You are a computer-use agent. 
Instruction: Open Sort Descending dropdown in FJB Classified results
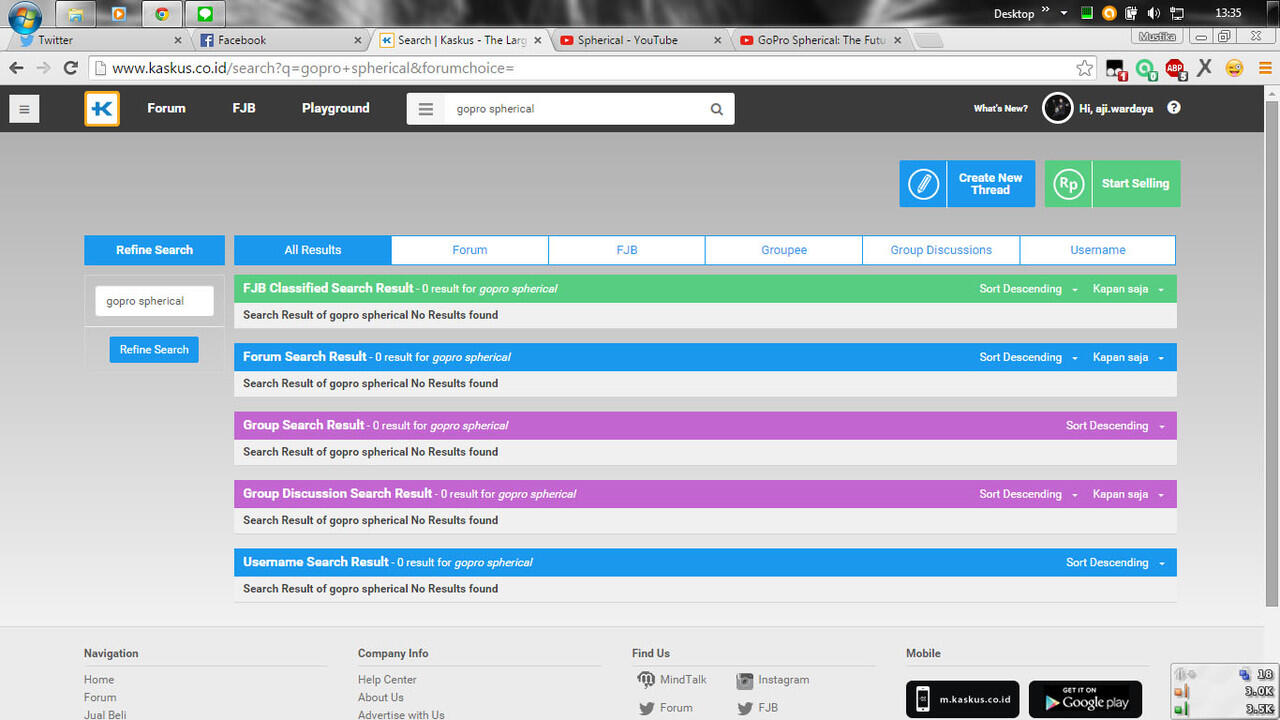click(x=1028, y=289)
